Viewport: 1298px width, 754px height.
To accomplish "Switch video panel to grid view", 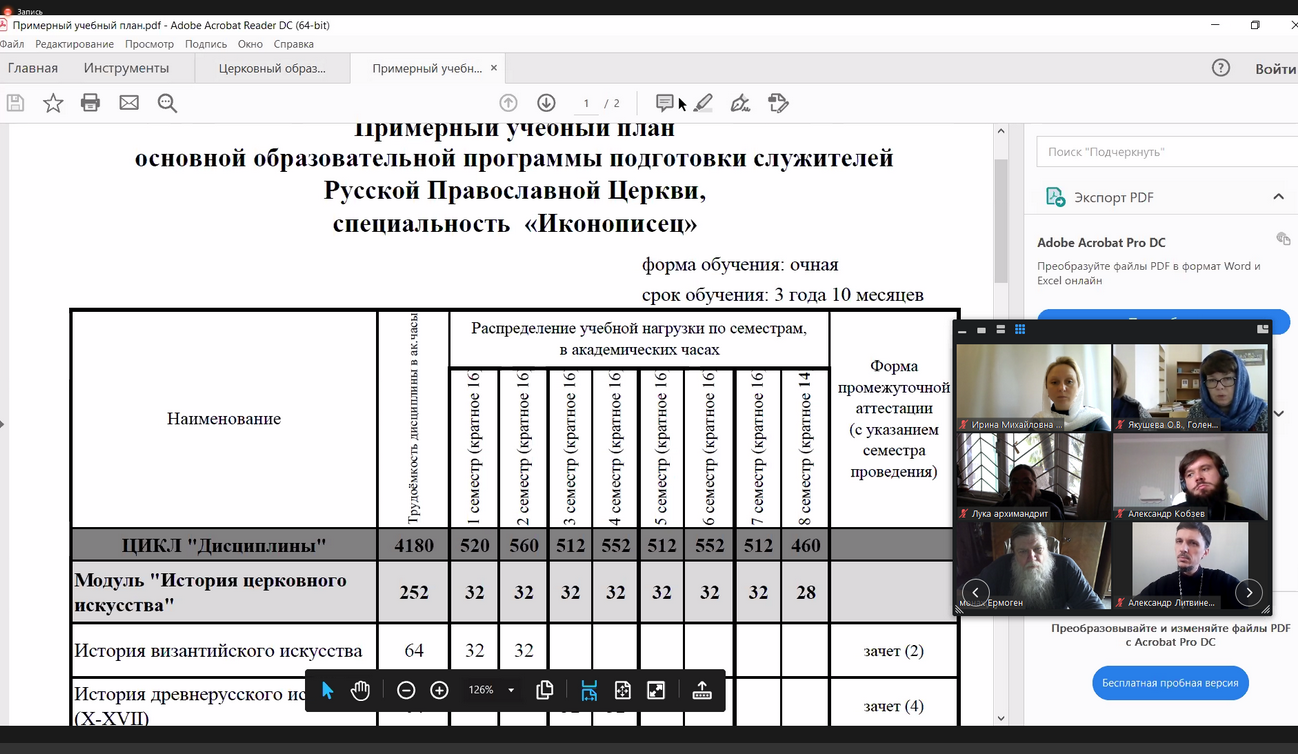I will 1020,329.
